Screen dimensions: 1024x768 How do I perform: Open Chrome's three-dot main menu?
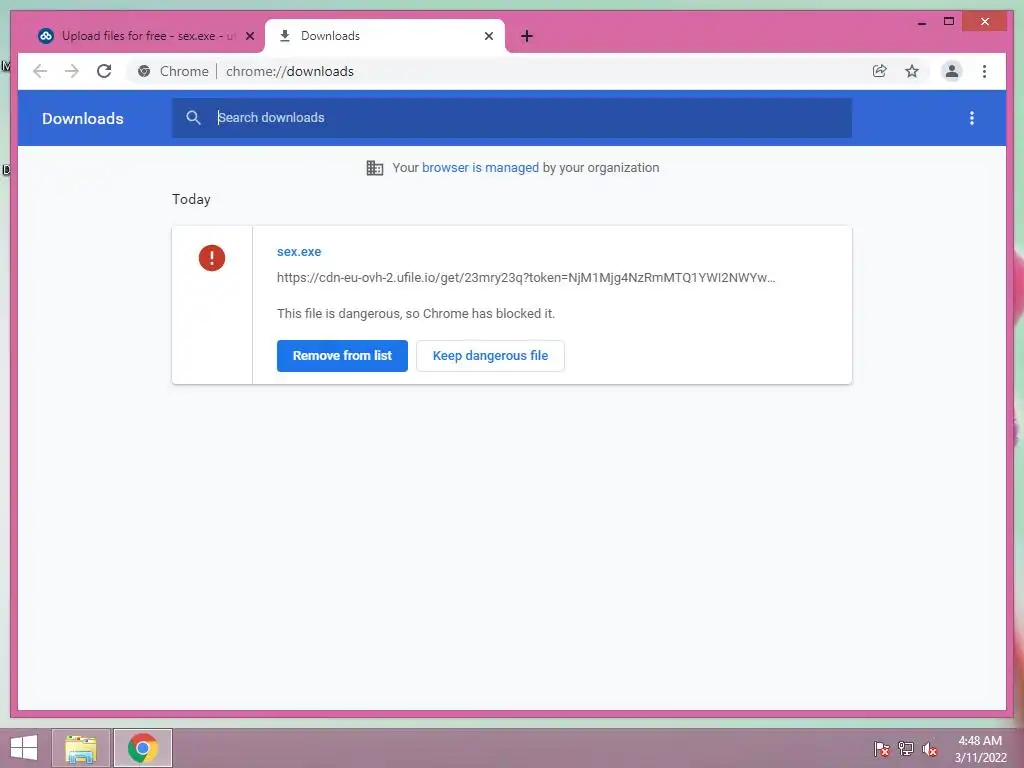984,71
